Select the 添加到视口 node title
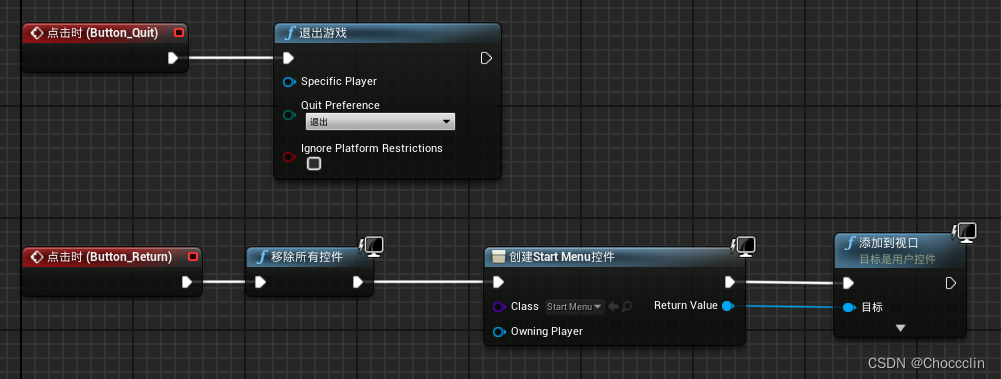The width and height of the screenshot is (1001, 379). (888, 243)
